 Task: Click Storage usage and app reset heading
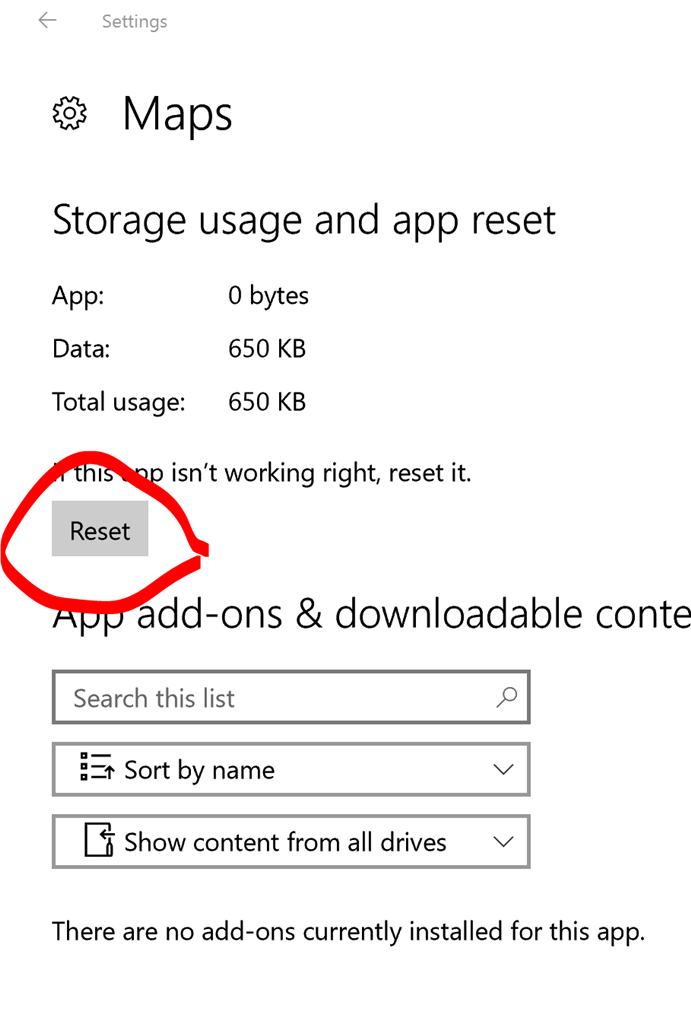point(304,221)
